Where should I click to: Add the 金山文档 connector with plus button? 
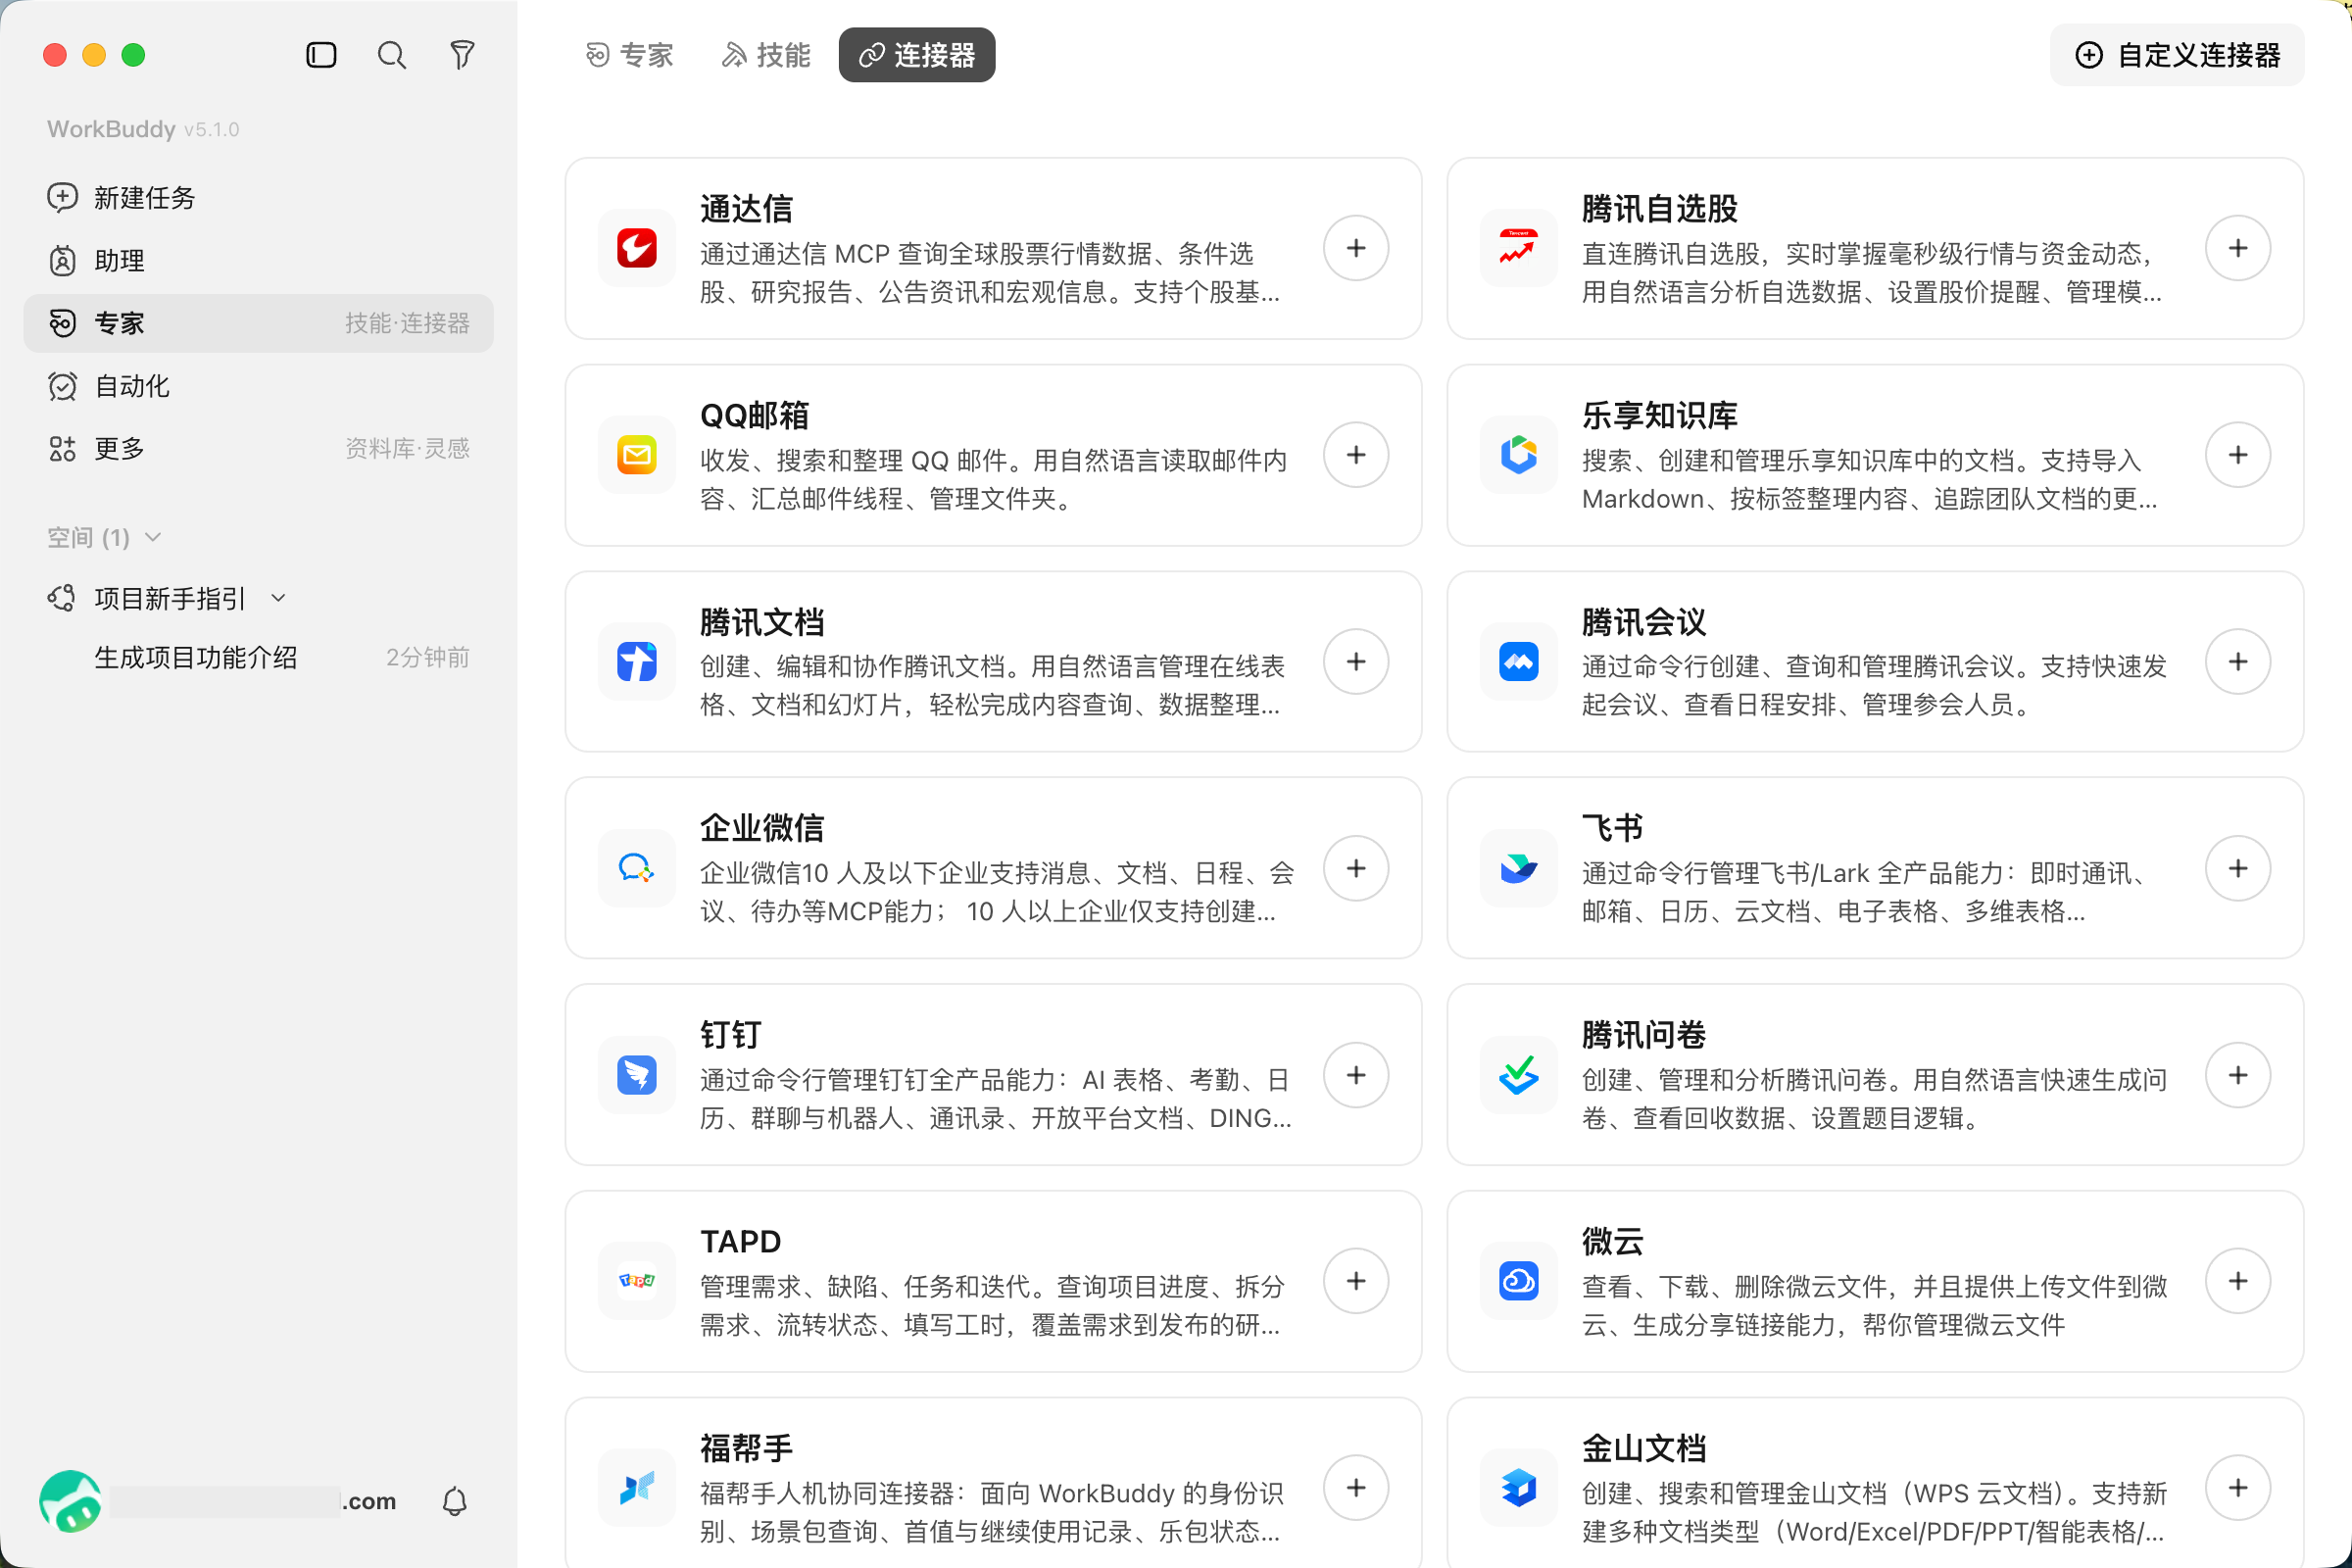[x=2238, y=1488]
